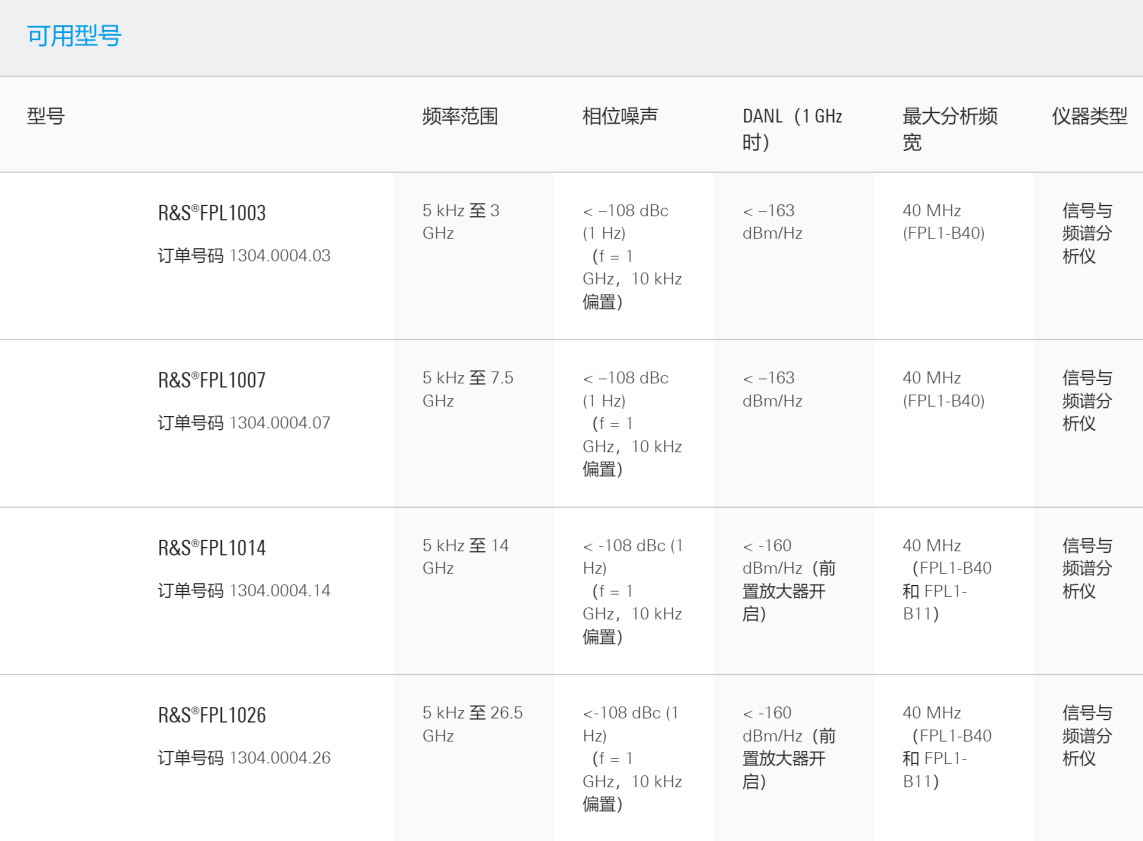Click the phase noise cell for FPL1003

pyautogui.click(x=632, y=256)
